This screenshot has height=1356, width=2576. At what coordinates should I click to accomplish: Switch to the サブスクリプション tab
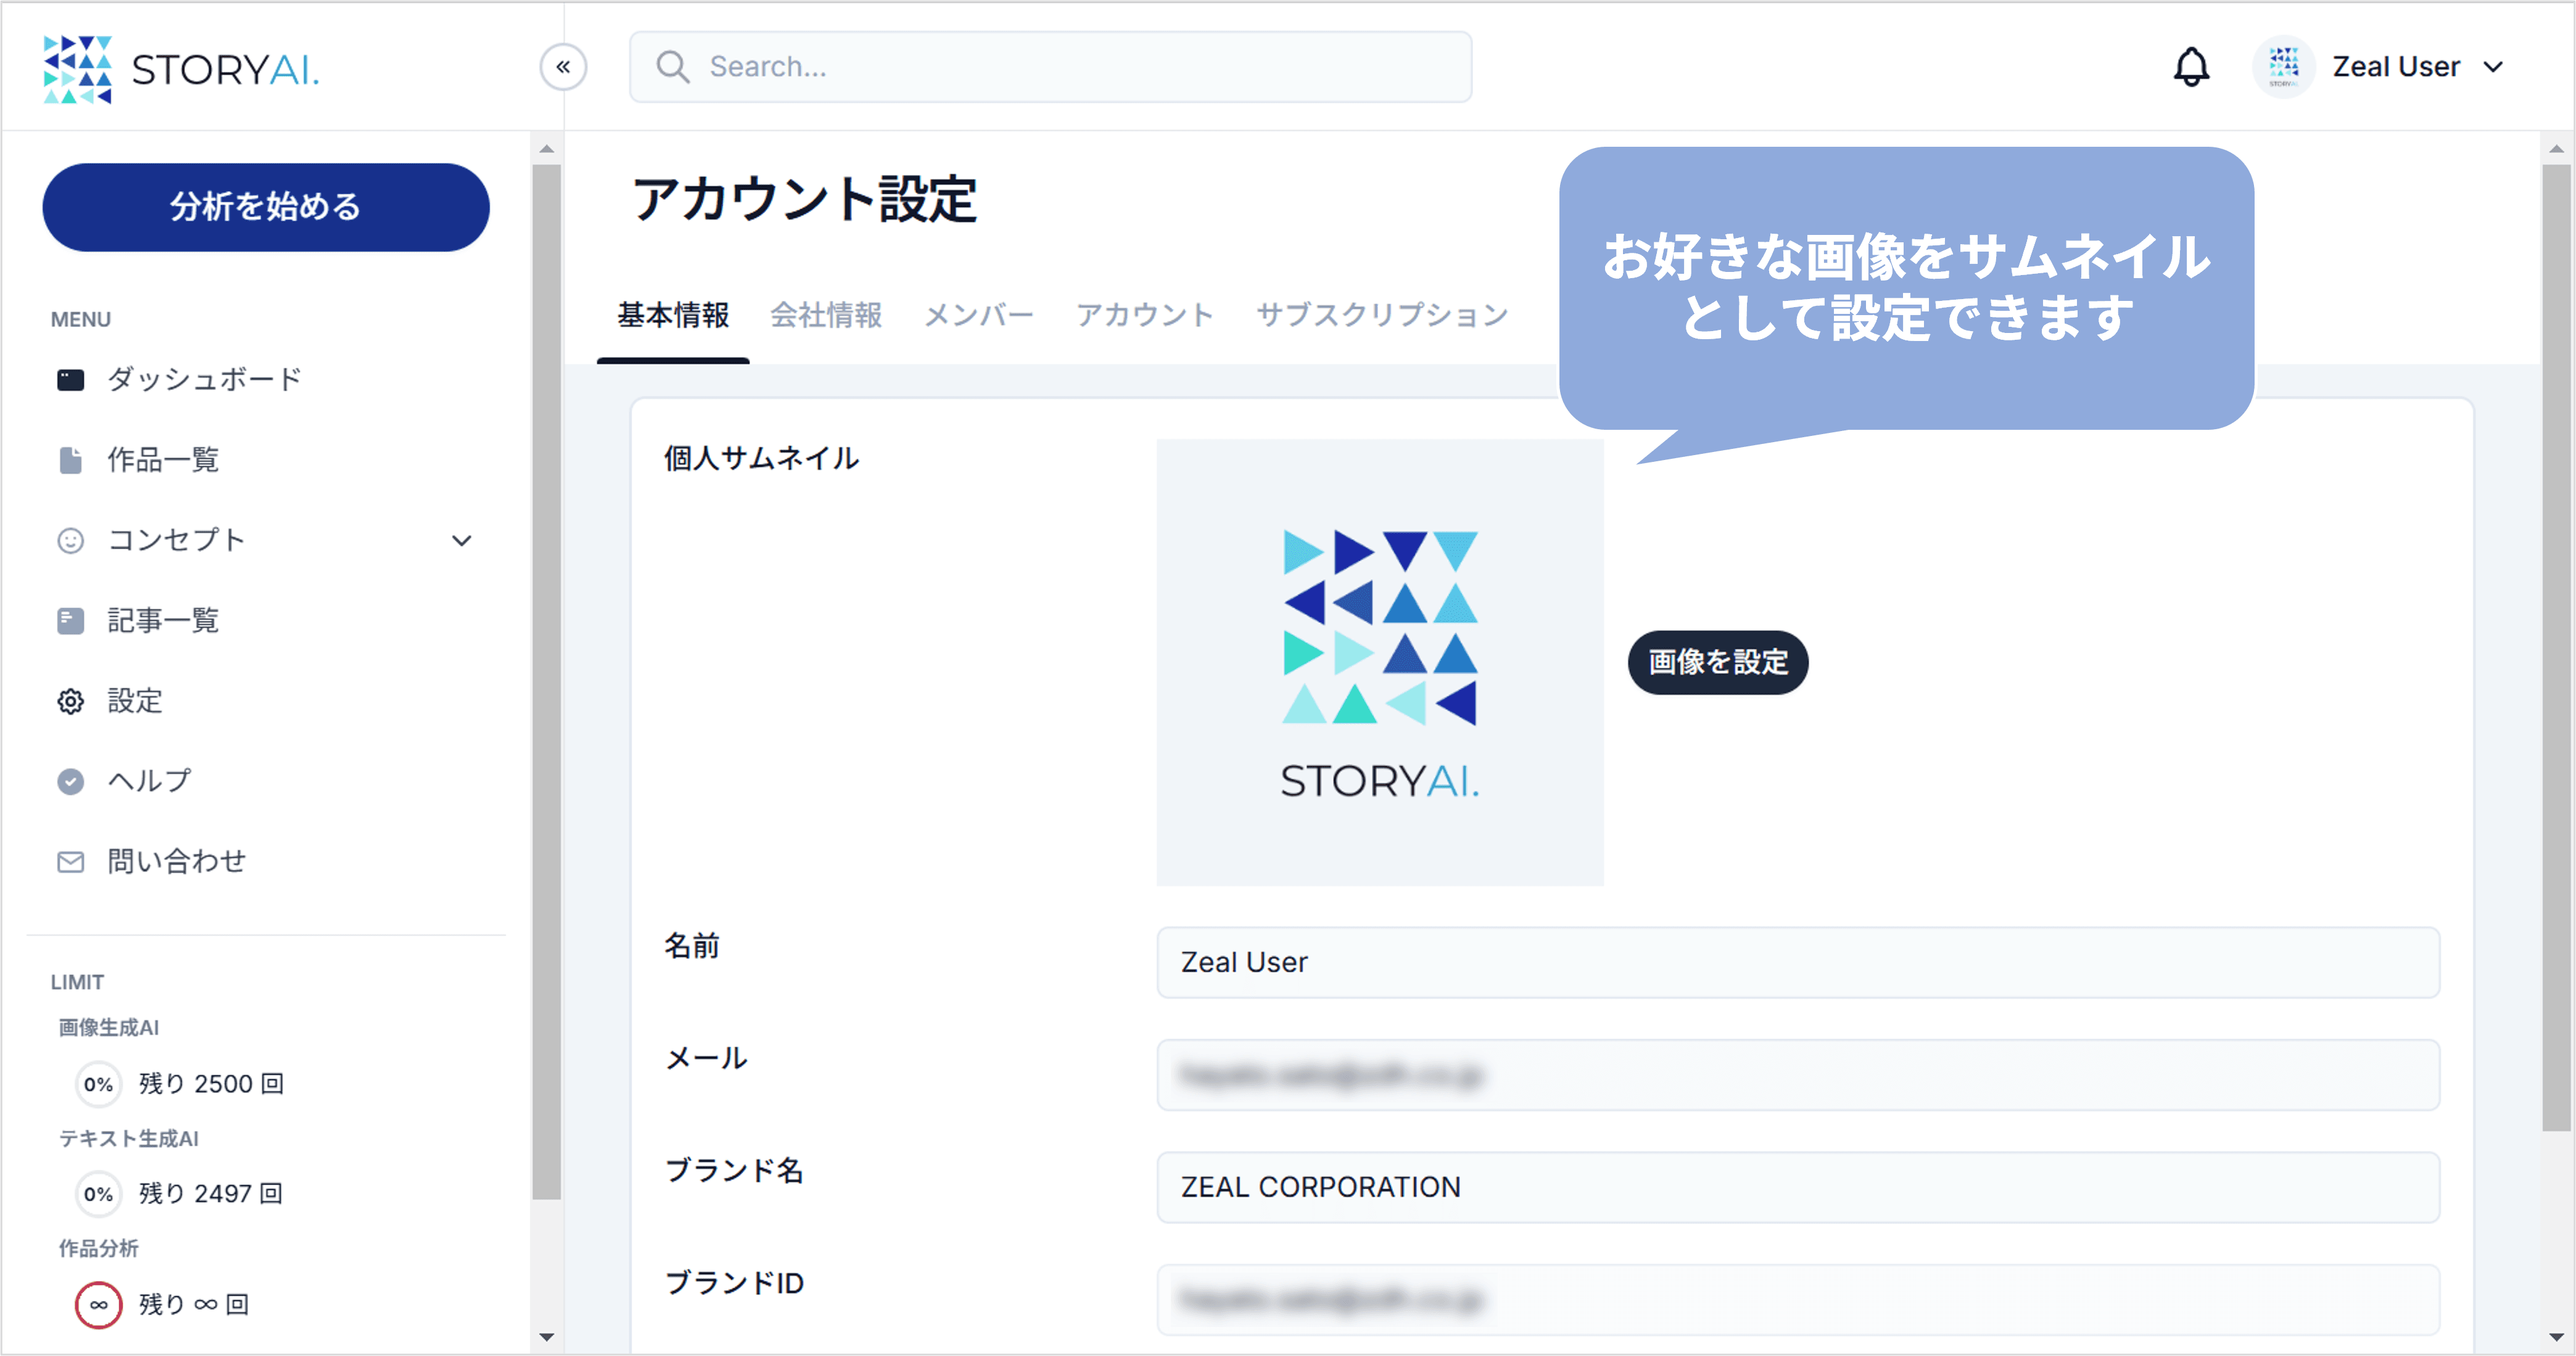click(1382, 315)
